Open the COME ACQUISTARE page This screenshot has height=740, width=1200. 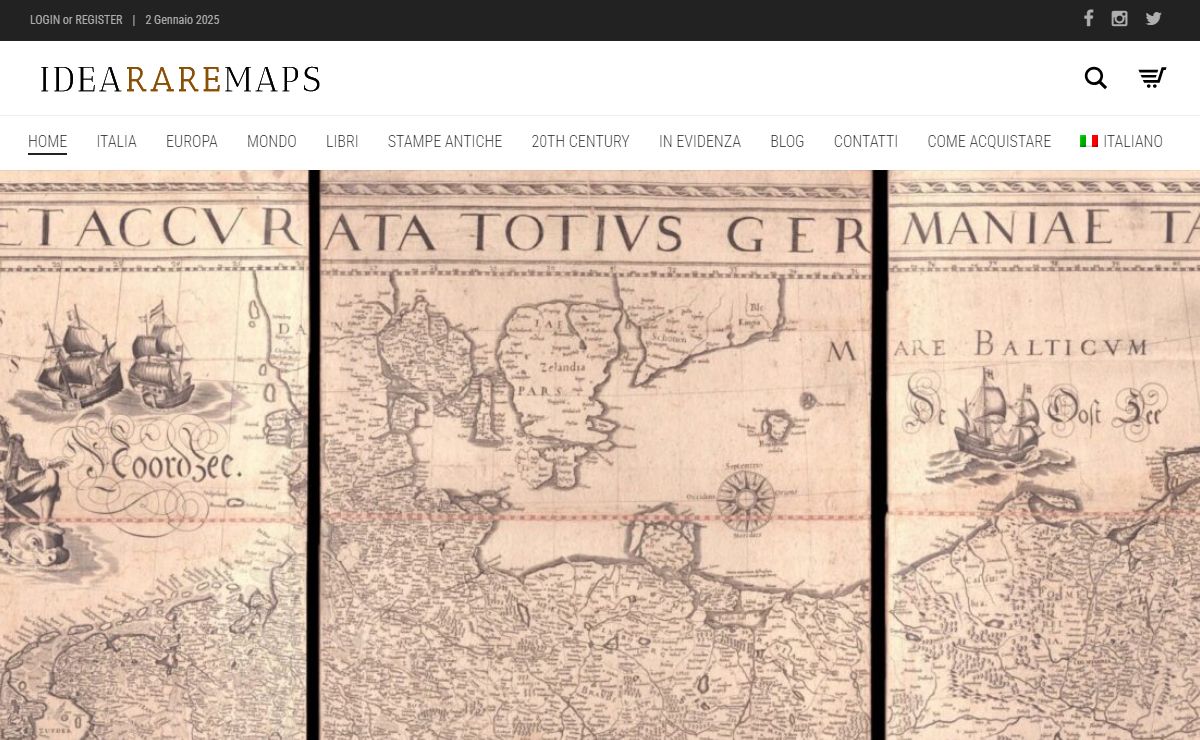point(989,142)
